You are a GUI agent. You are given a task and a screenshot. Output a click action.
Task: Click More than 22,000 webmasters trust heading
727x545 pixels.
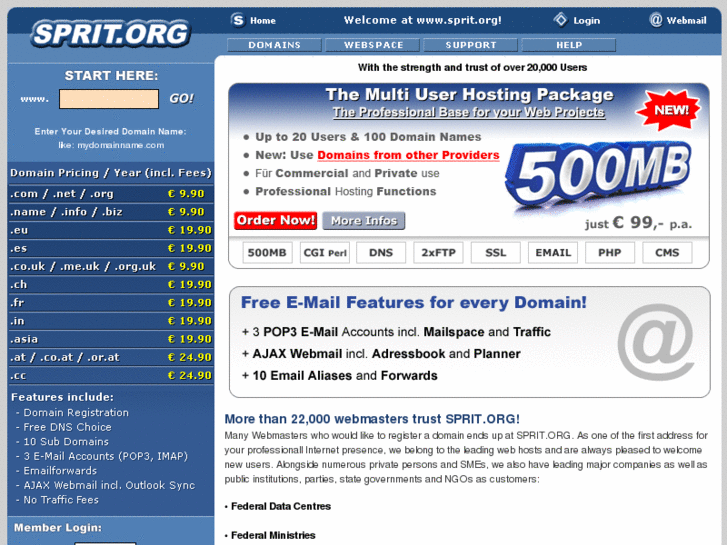coord(372,419)
